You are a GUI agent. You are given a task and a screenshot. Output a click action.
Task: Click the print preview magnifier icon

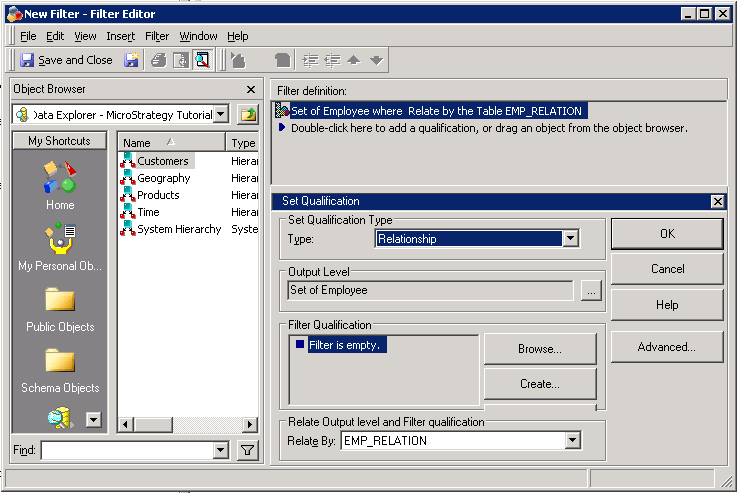[203, 60]
